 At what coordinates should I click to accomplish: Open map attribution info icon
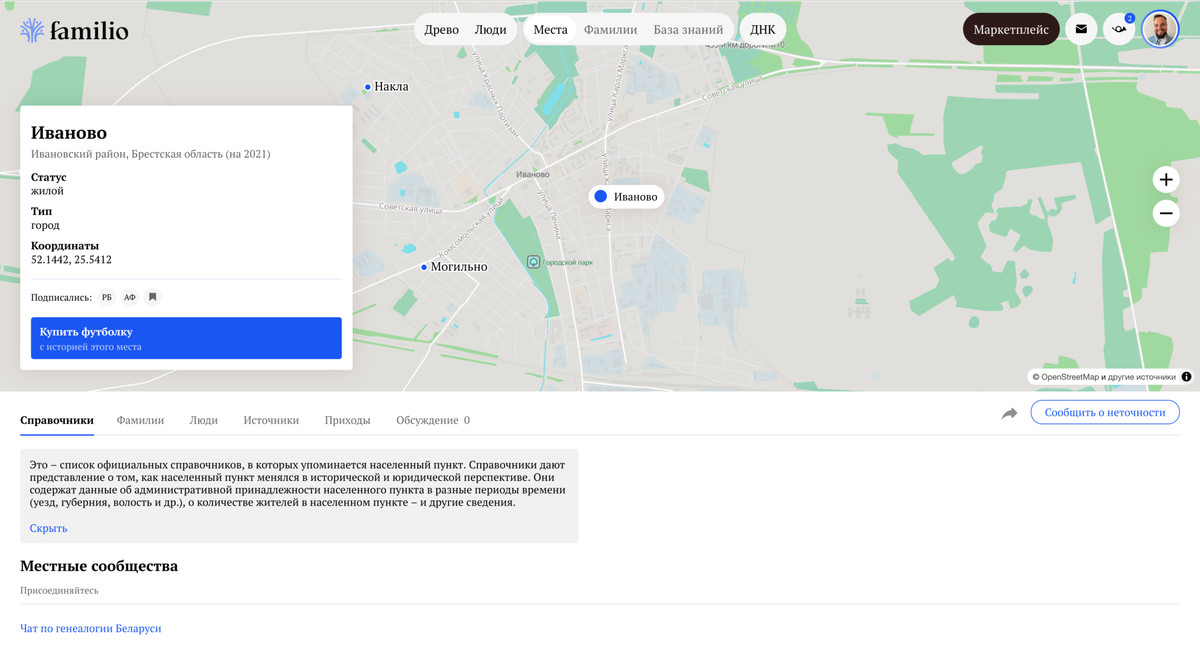click(x=1186, y=376)
